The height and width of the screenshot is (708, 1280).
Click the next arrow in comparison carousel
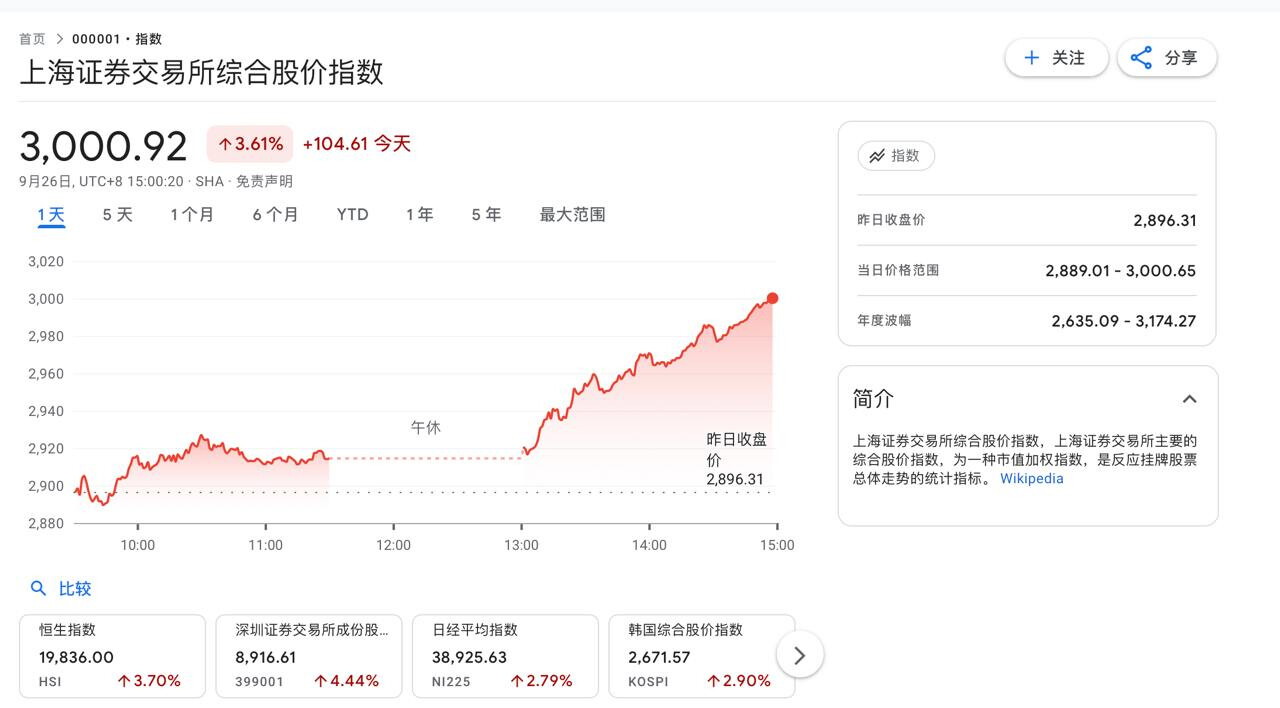(799, 656)
